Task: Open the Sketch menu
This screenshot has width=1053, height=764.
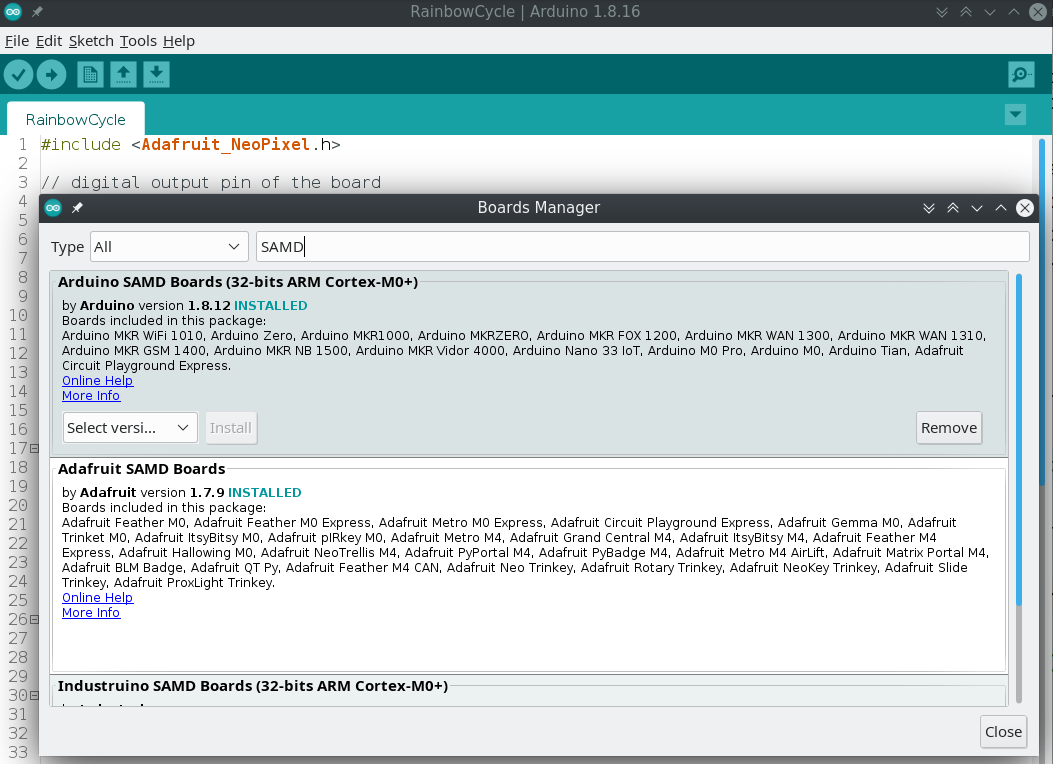Action: point(90,41)
